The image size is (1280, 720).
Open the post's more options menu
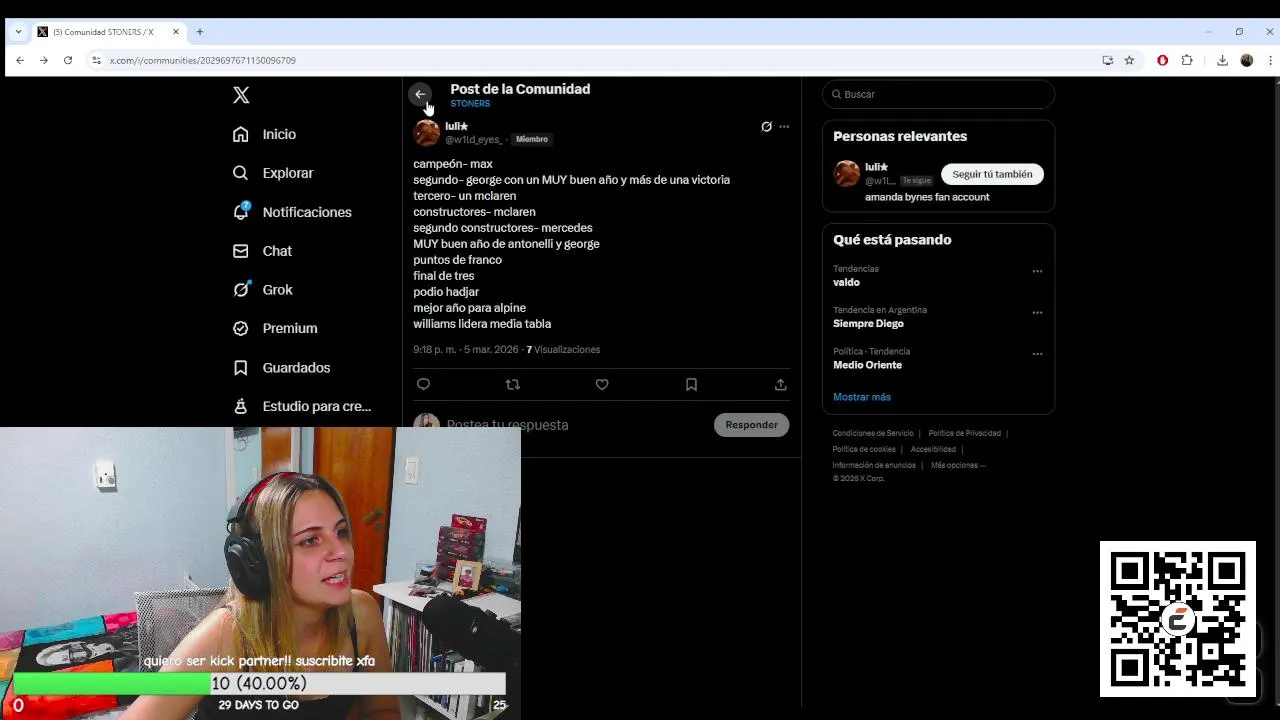(x=784, y=127)
